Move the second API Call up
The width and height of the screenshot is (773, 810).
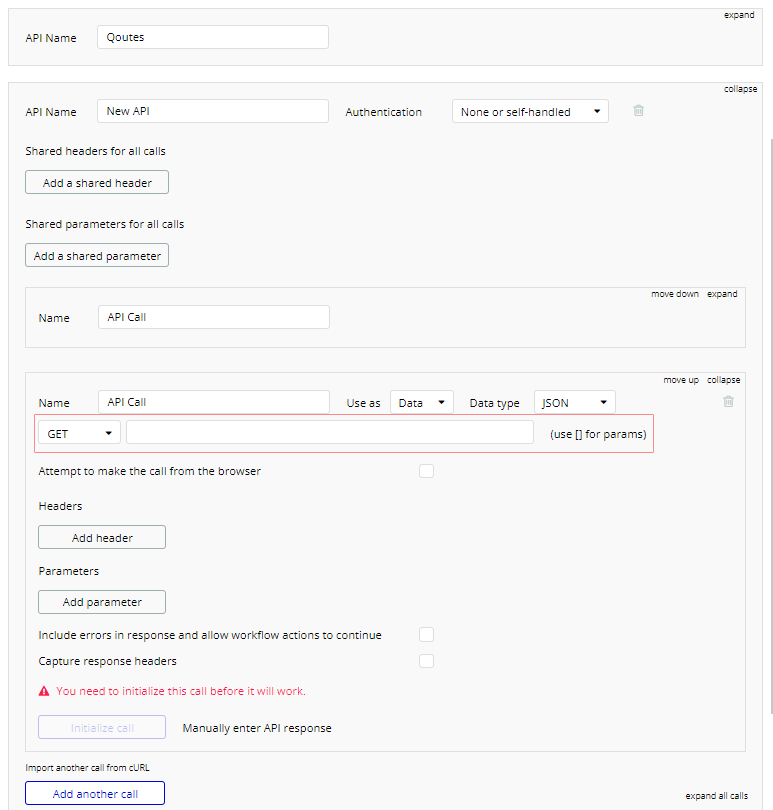tap(681, 380)
